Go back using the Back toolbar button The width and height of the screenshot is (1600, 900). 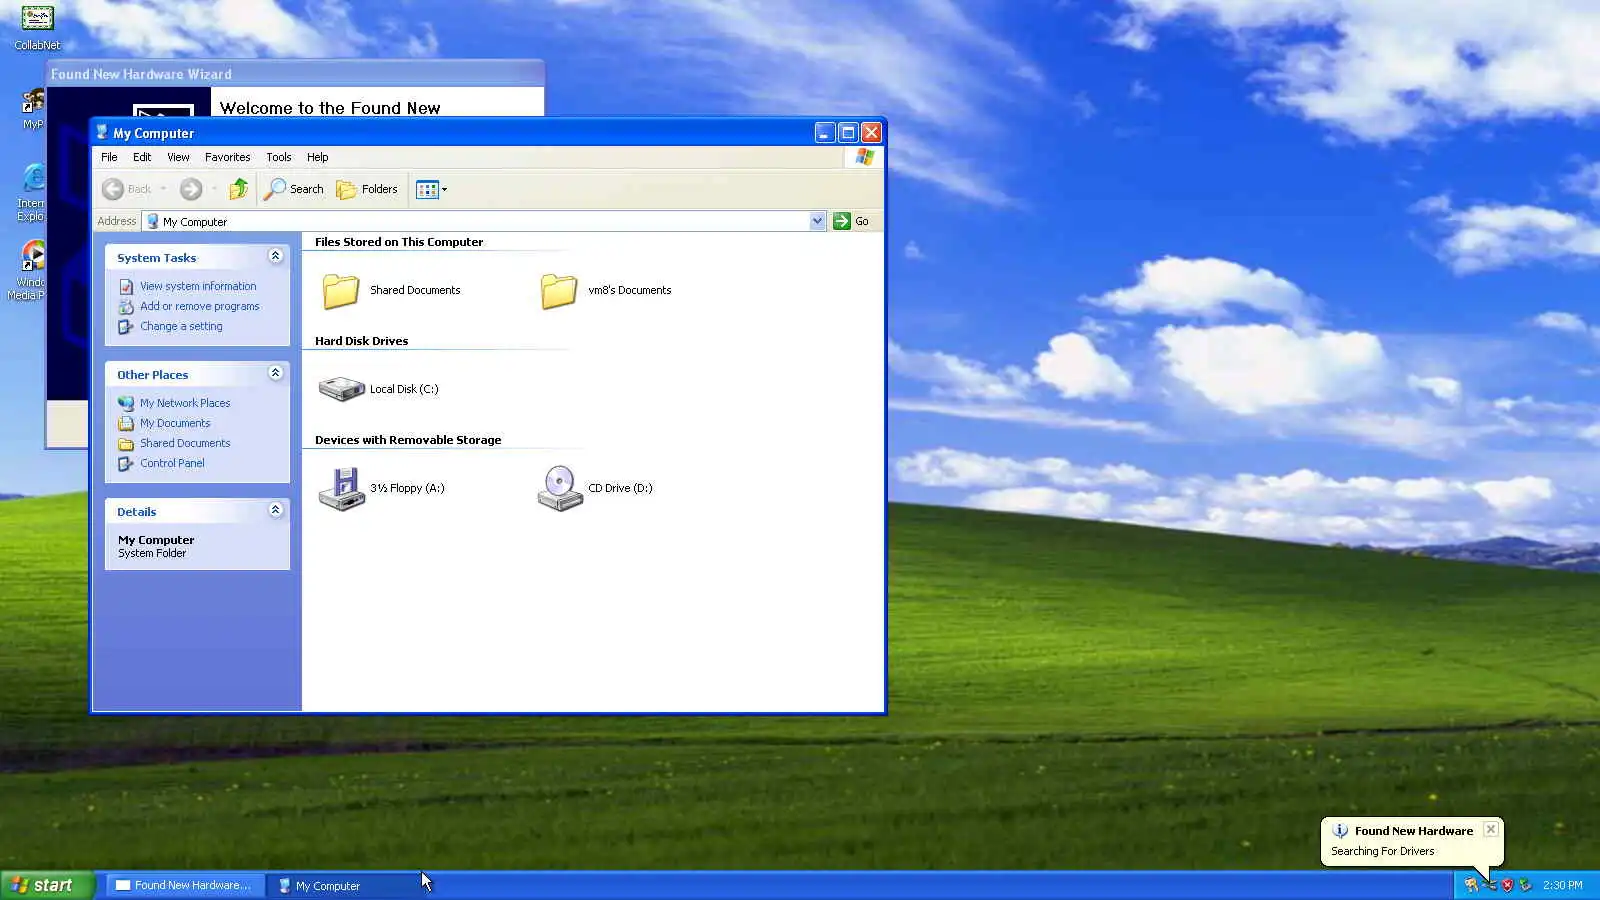127,189
